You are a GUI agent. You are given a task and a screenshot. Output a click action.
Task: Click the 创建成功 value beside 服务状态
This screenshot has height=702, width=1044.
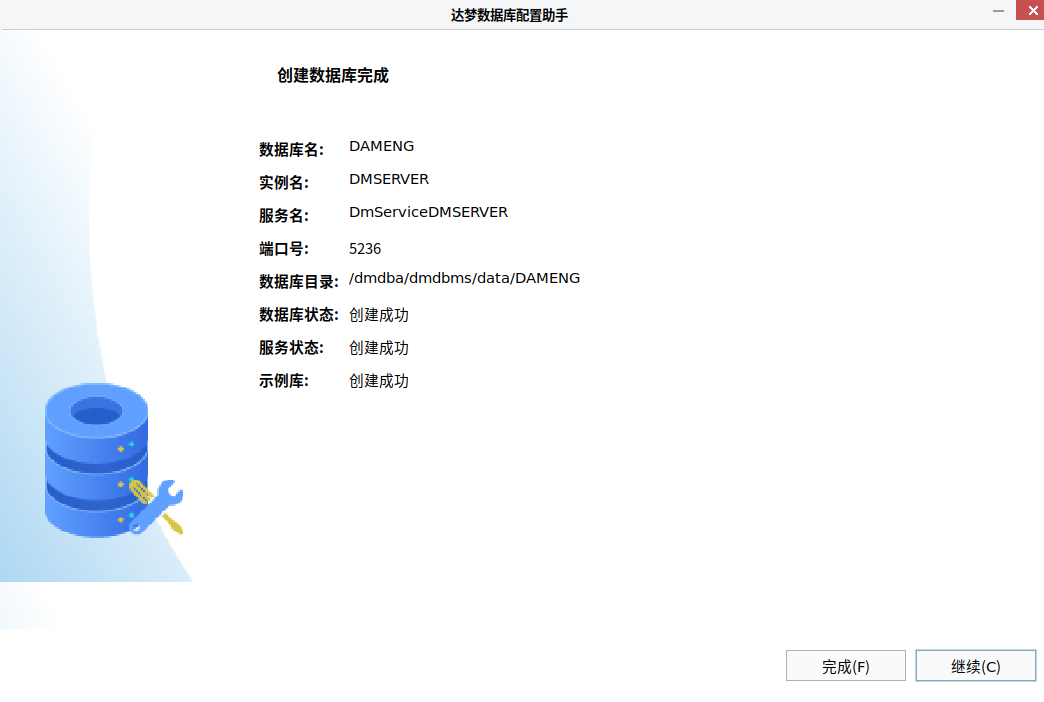coord(379,348)
